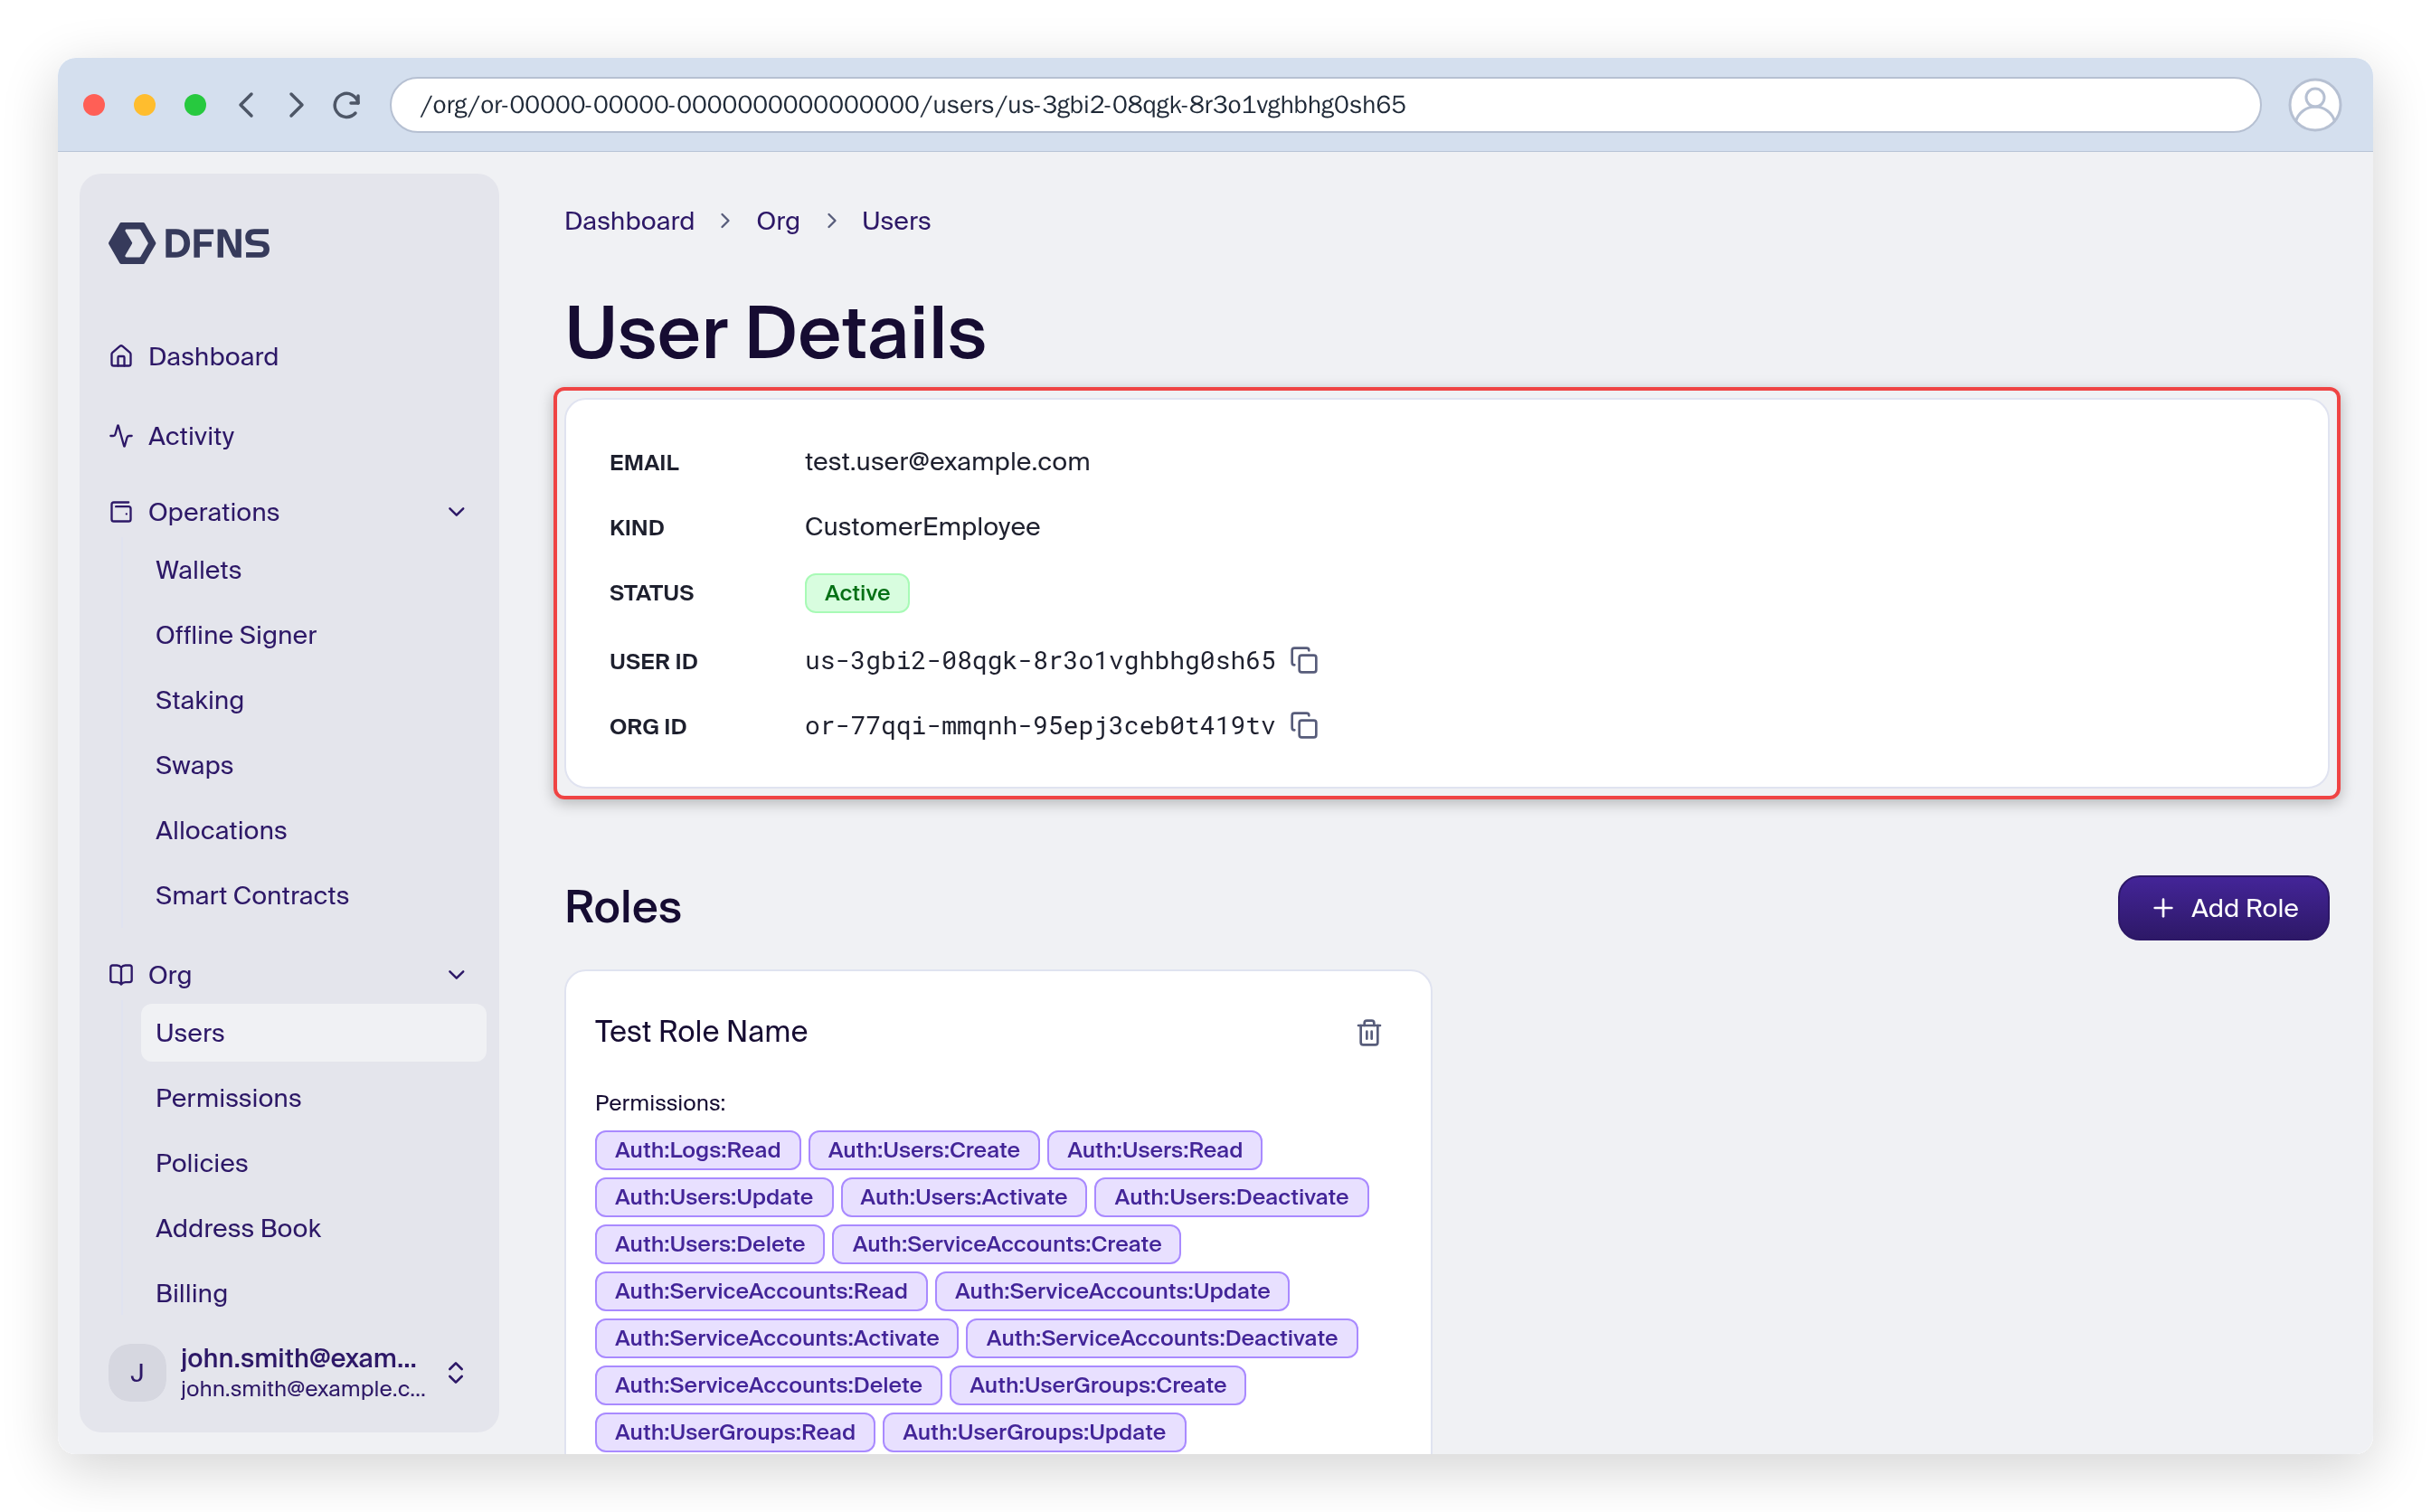Collapse the Operations section chevron
2431x1512 pixels.
point(456,512)
